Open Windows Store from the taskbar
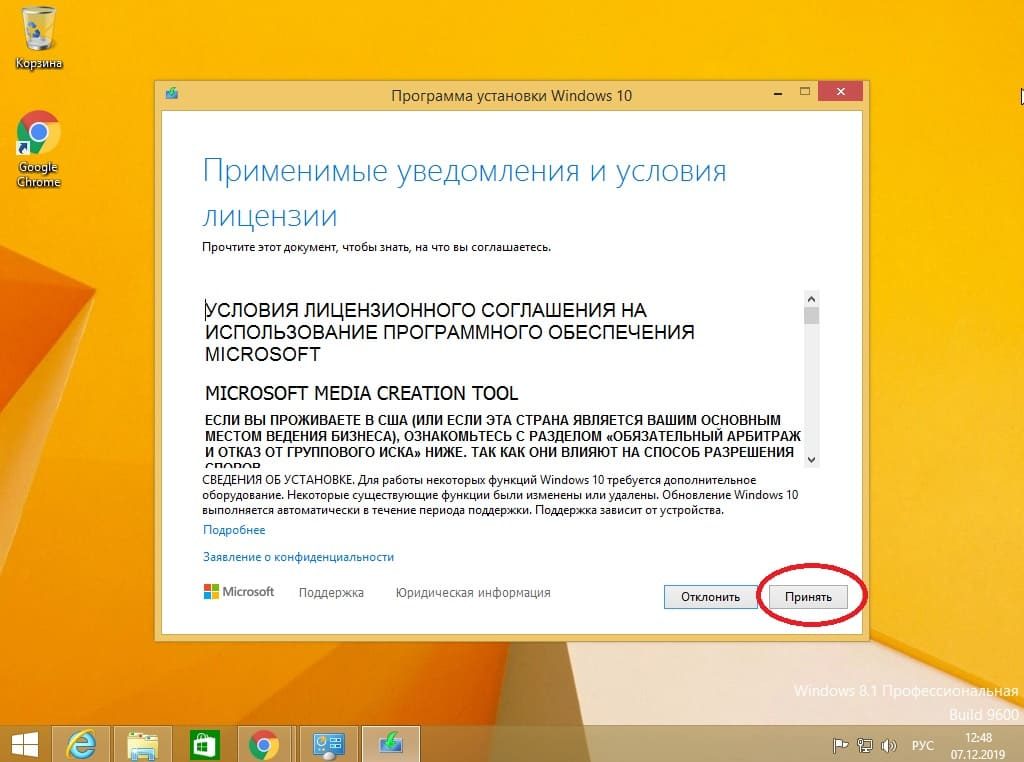This screenshot has height=762, width=1024. click(x=205, y=744)
